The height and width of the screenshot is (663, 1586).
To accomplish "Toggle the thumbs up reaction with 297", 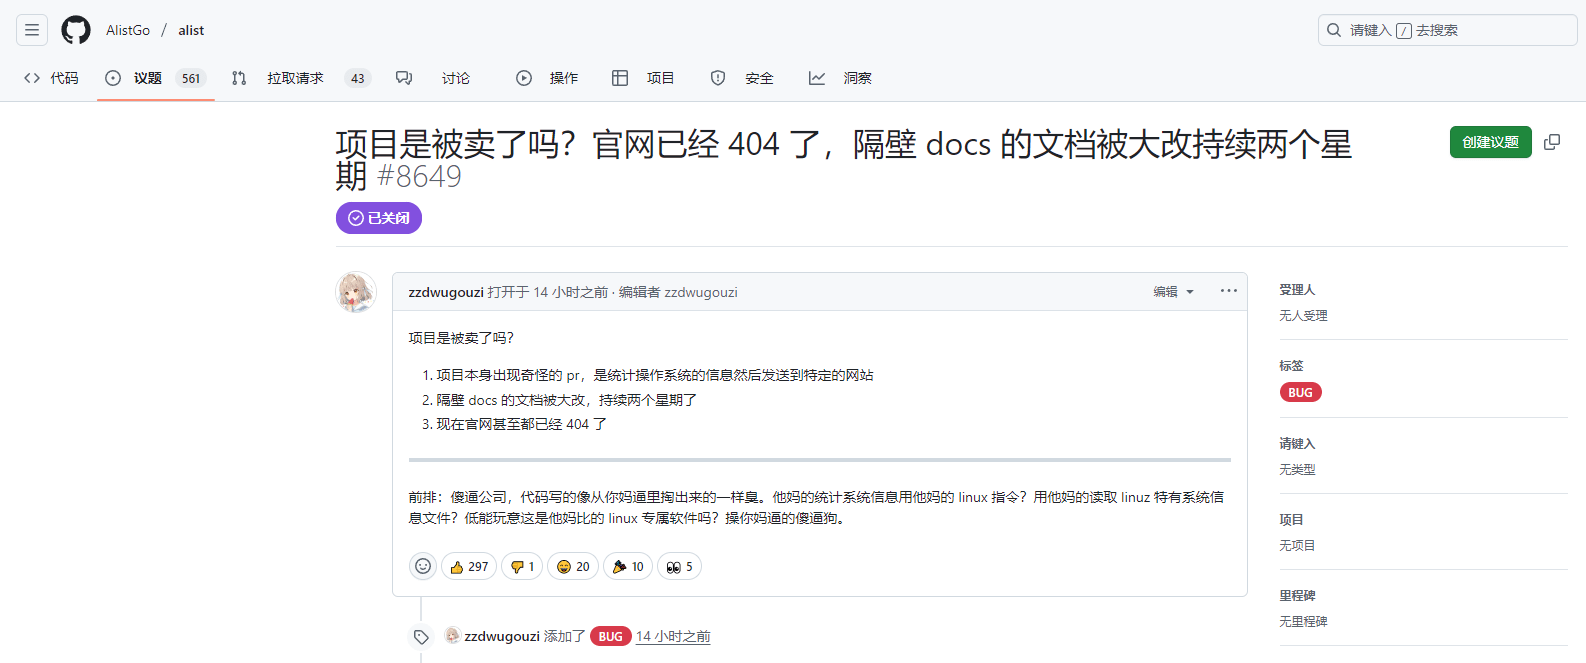I will pyautogui.click(x=469, y=566).
